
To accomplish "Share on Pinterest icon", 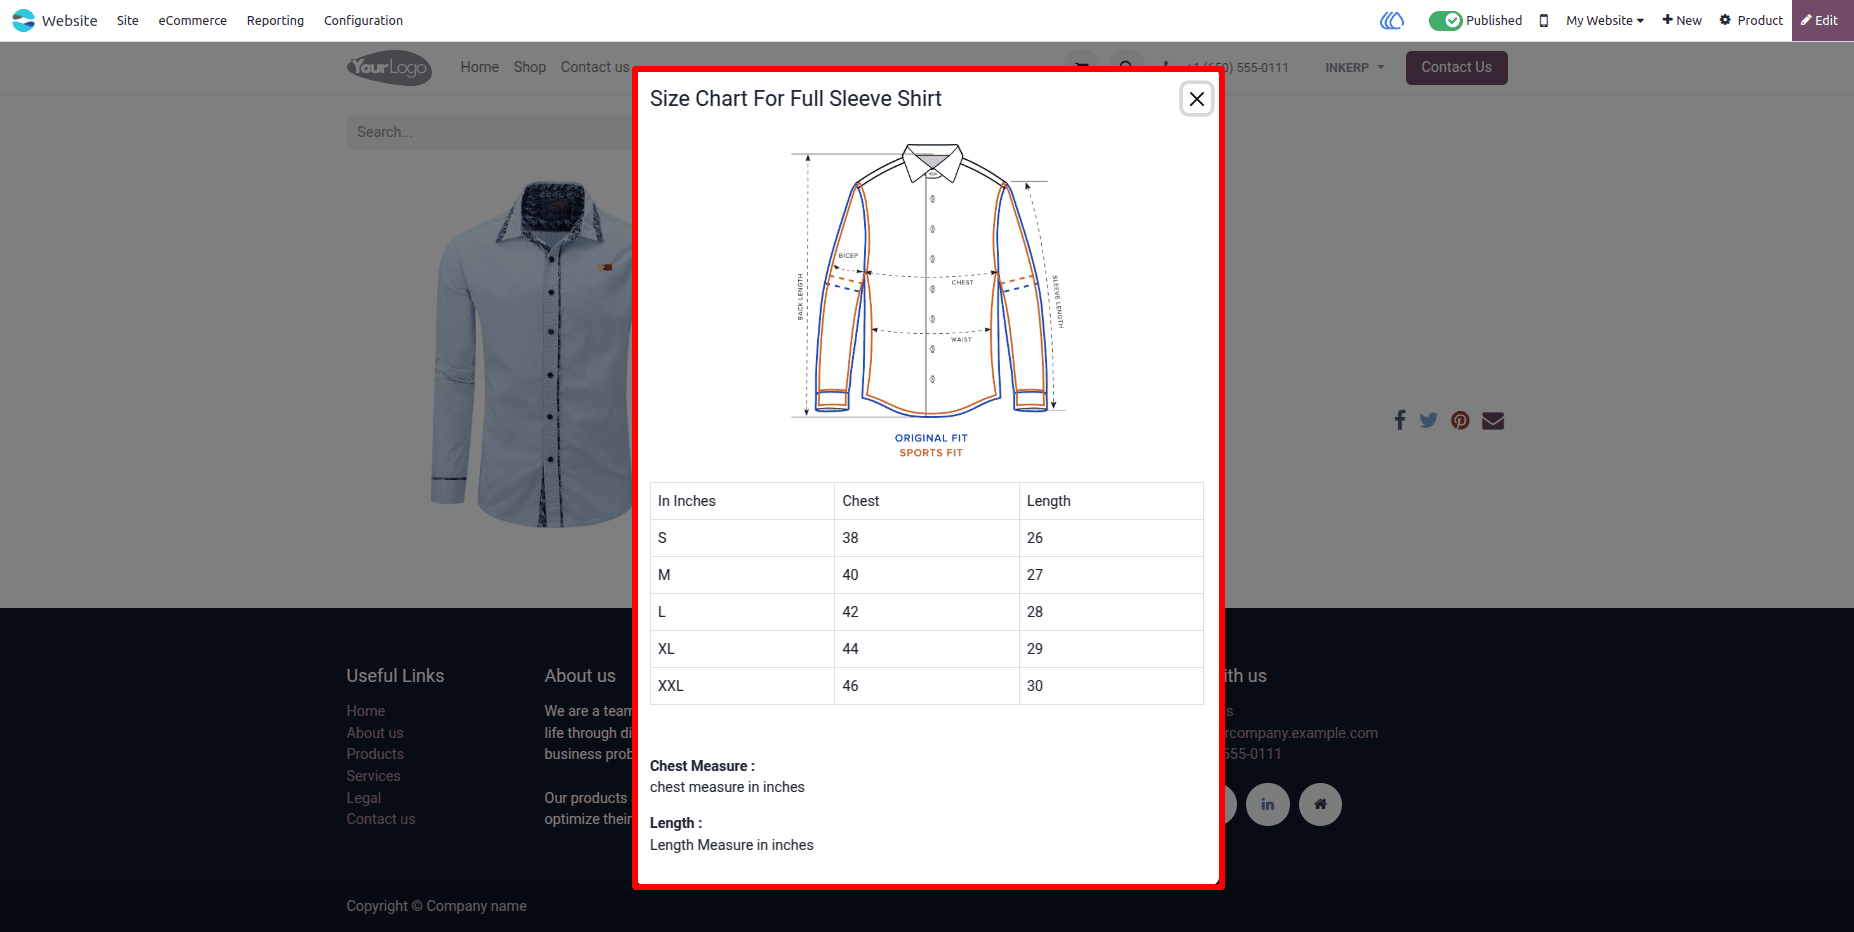I will [x=1460, y=420].
